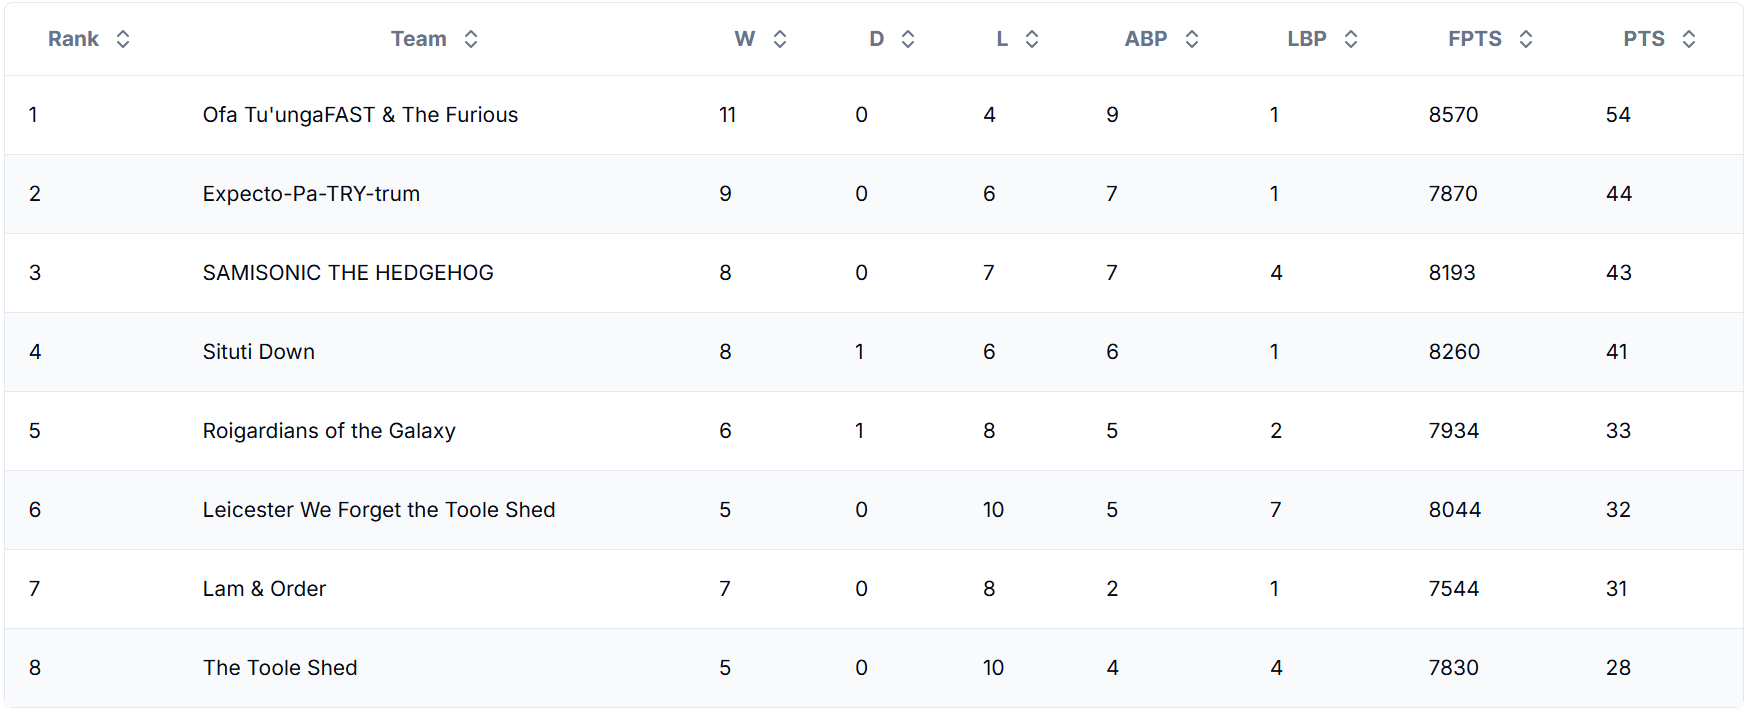
Task: Click the sort arrows beside D
Action: [908, 39]
